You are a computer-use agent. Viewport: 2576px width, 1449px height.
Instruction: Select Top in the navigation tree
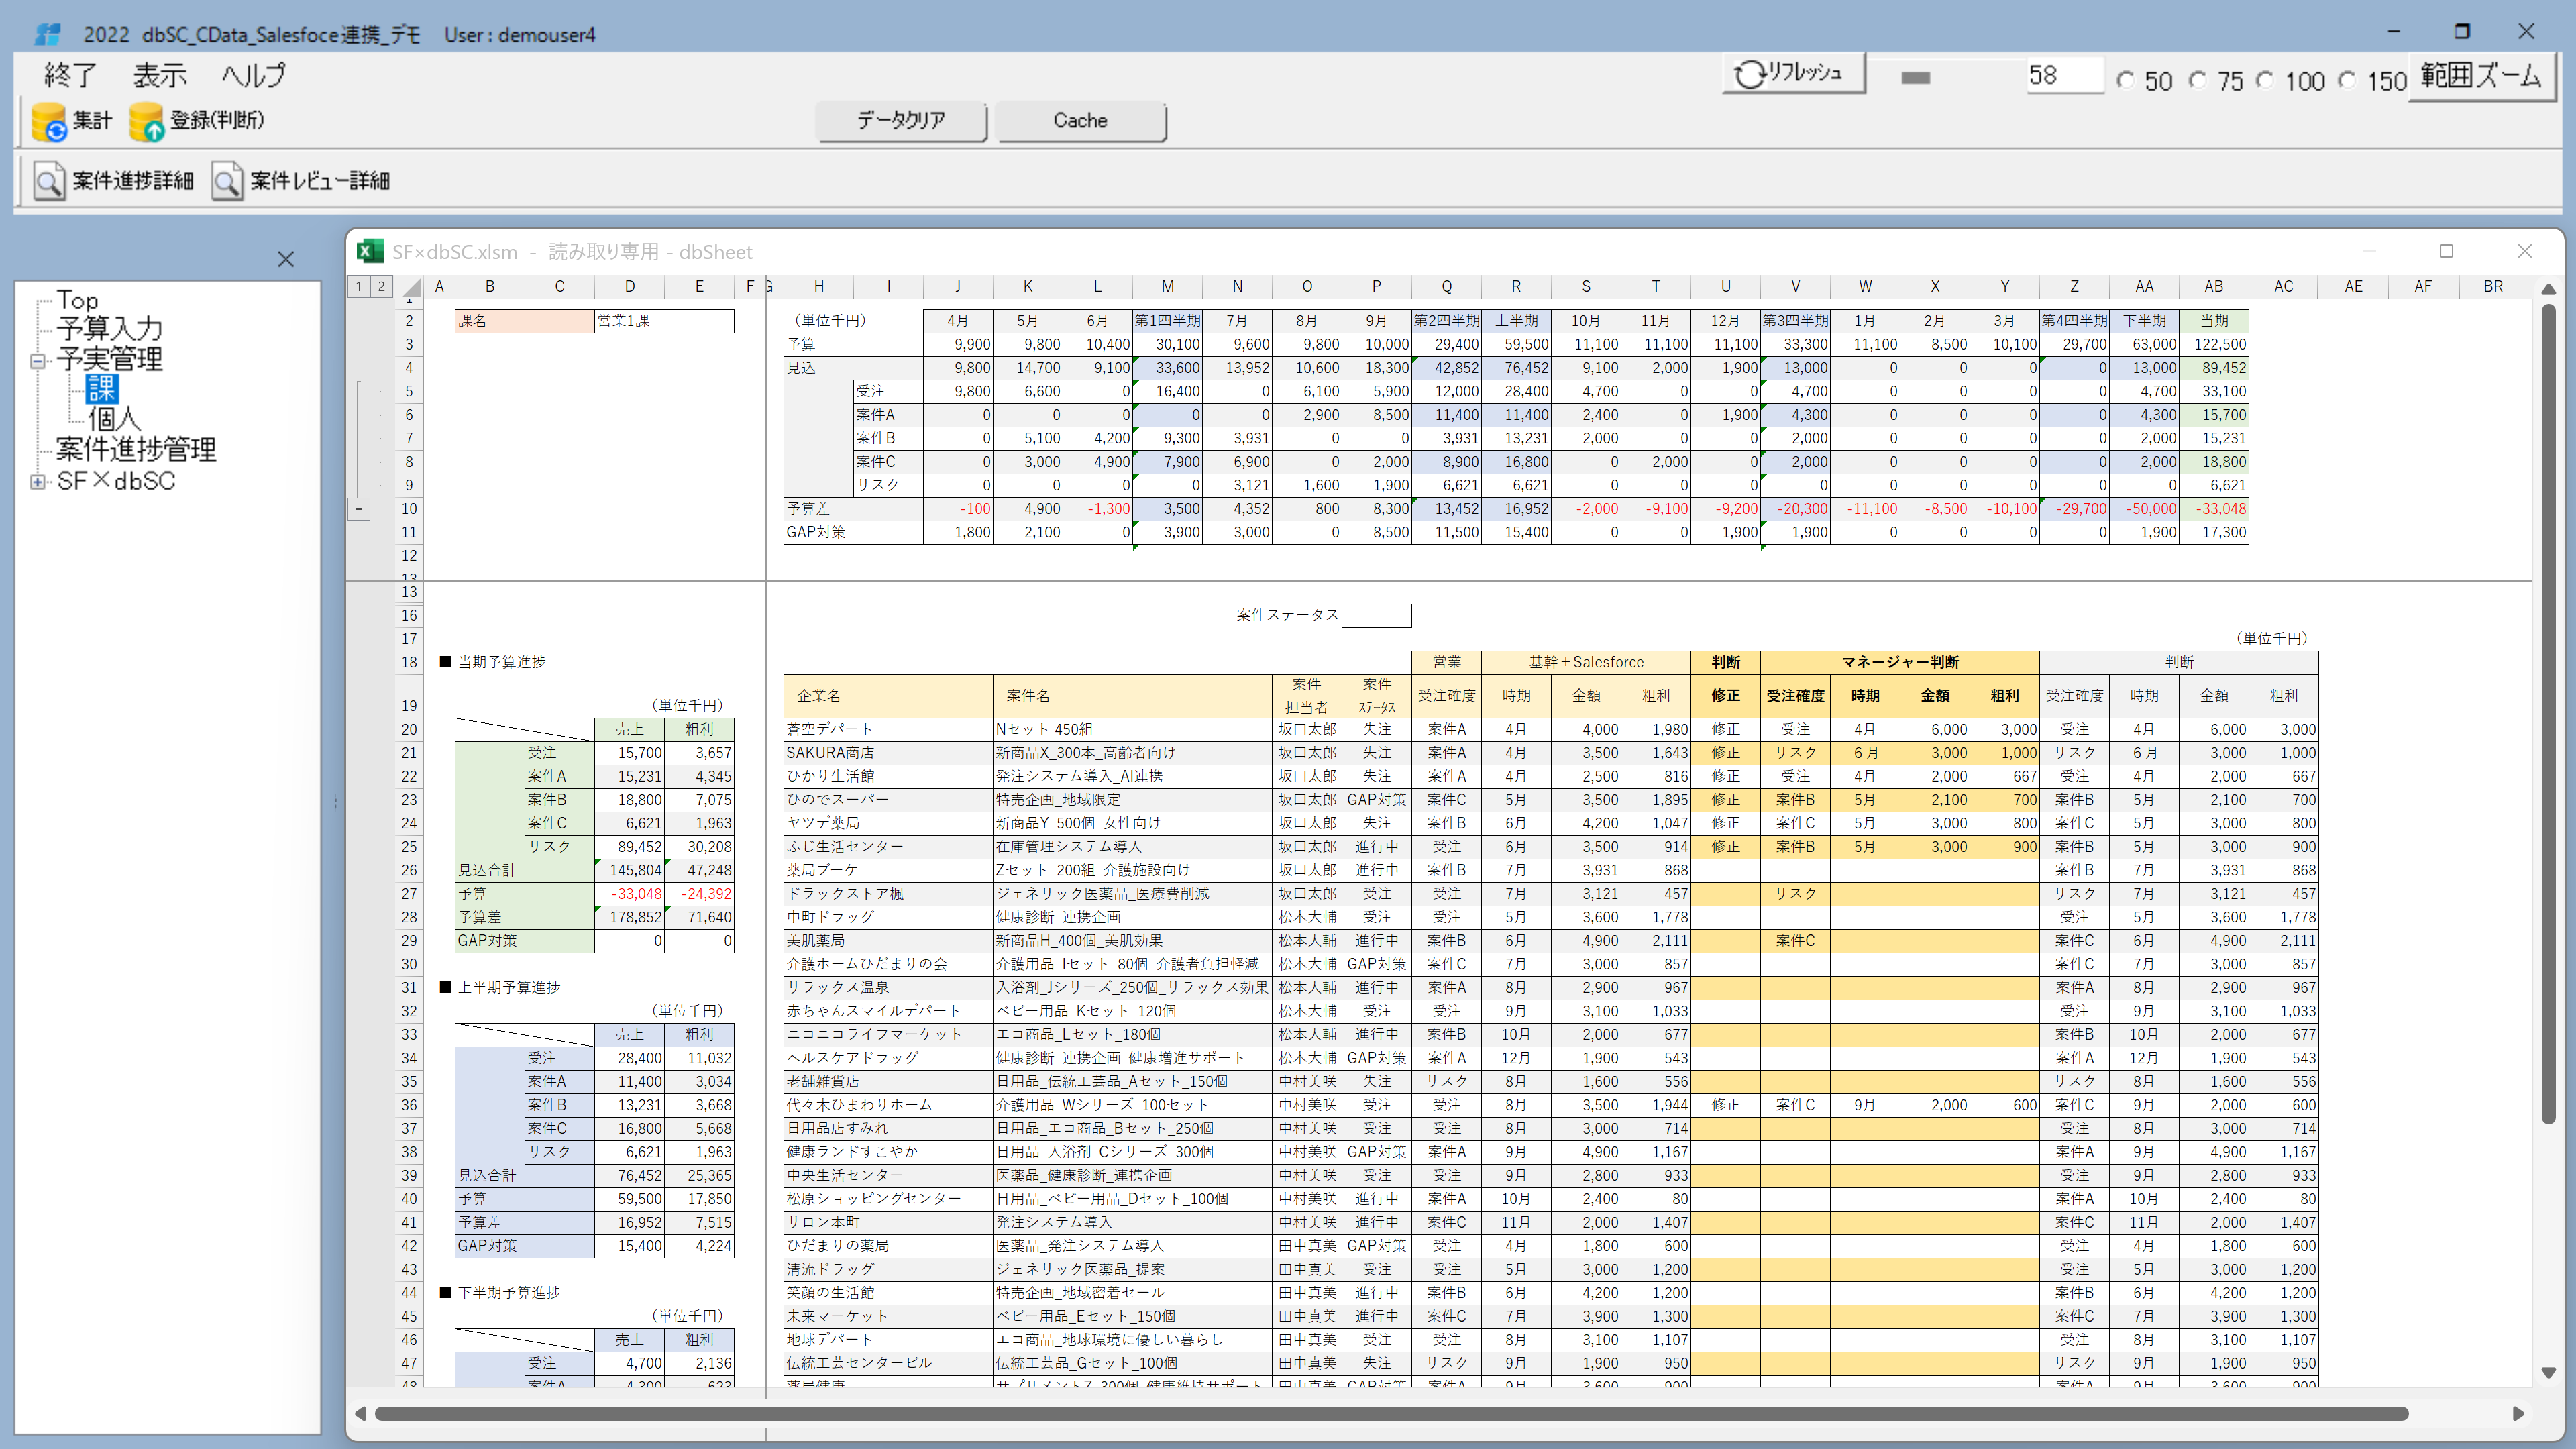point(77,300)
